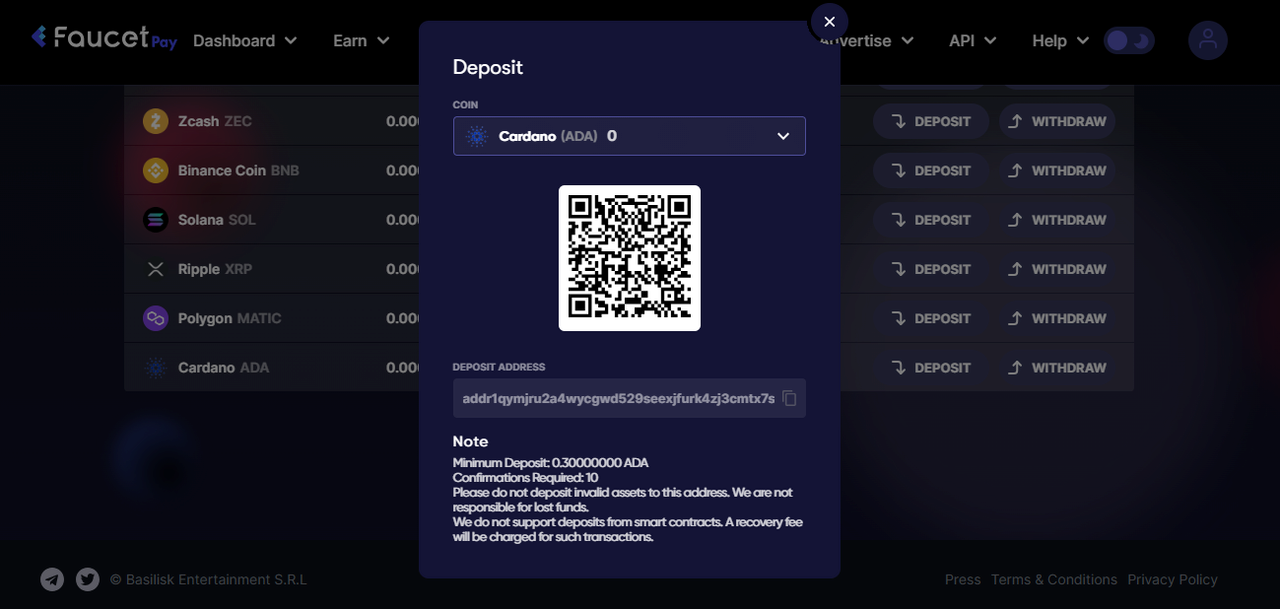Click the Basilisk Entertainment S.R.L copyright text
This screenshot has width=1280, height=609.
click(x=208, y=580)
